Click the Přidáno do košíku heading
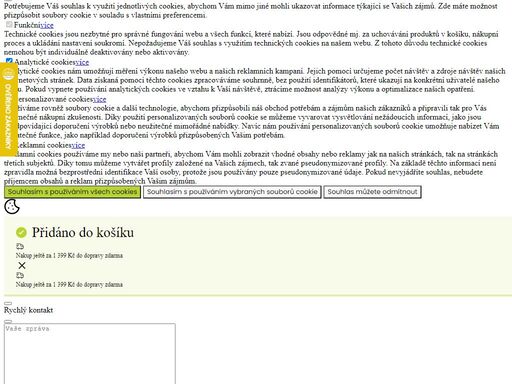Image resolution: width=512 pixels, height=384 pixels. coord(83,233)
